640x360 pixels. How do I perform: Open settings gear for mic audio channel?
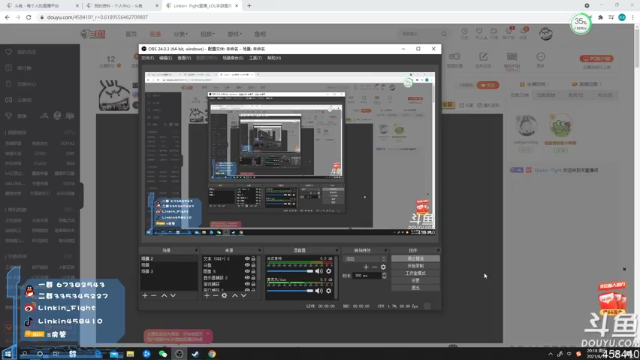pos(329,291)
